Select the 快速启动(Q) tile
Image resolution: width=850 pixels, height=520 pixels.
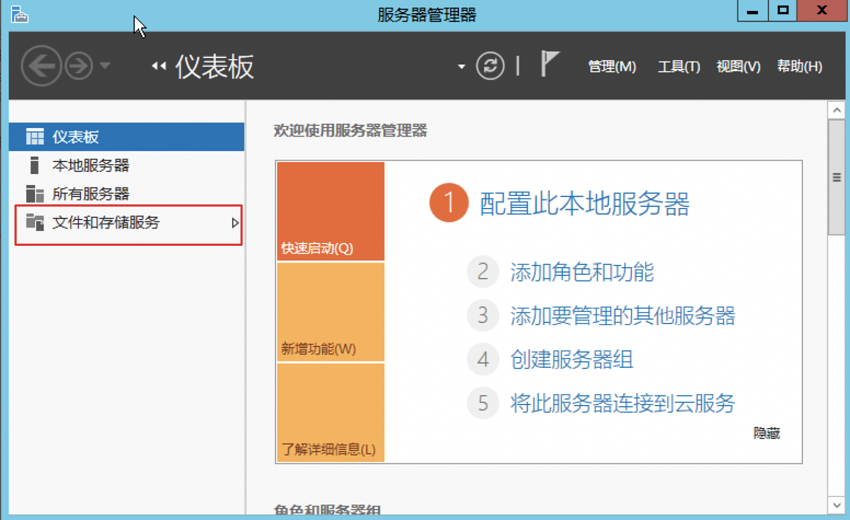tap(331, 211)
